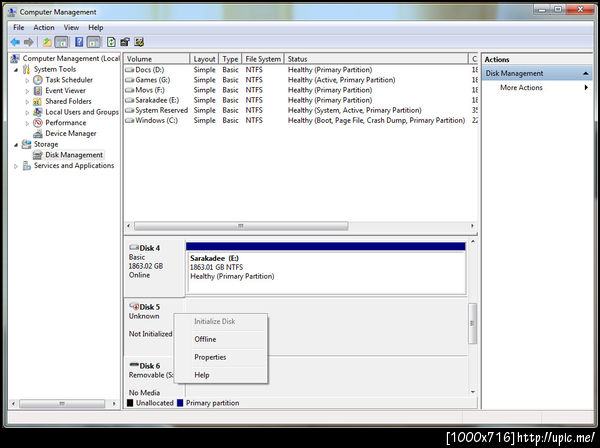
Task: Open the blue Help toolbar icon
Action: (79, 42)
